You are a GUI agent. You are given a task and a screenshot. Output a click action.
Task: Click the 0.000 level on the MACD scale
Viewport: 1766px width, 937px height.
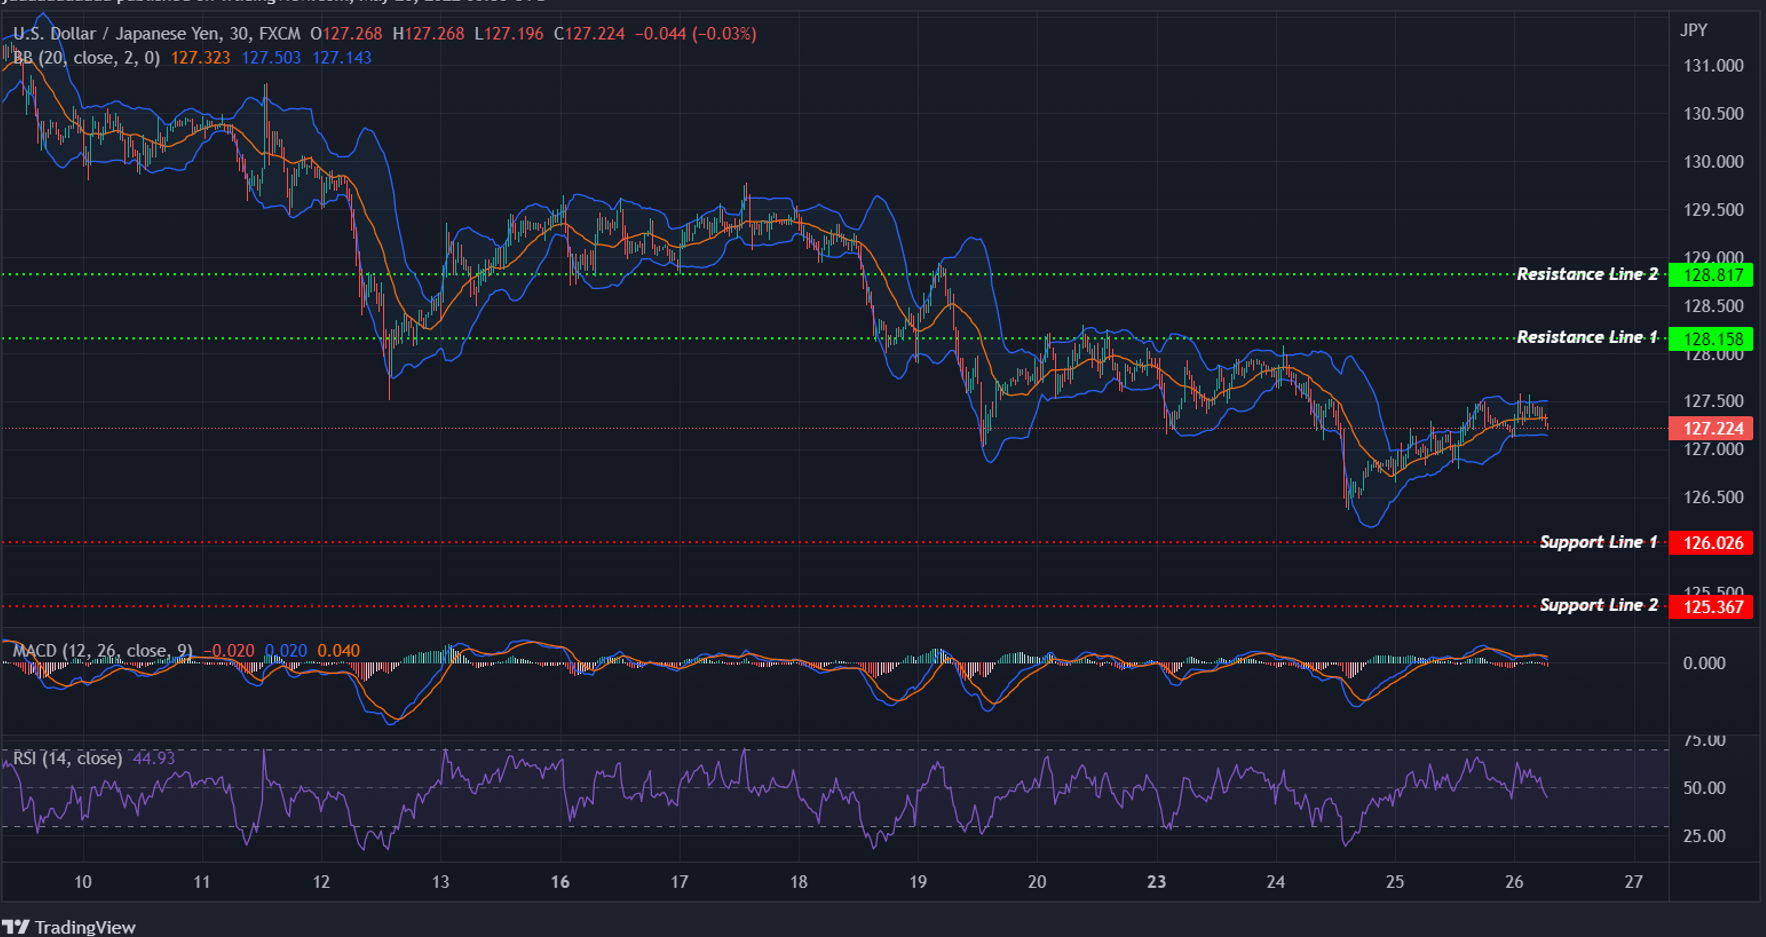pyautogui.click(x=1703, y=663)
